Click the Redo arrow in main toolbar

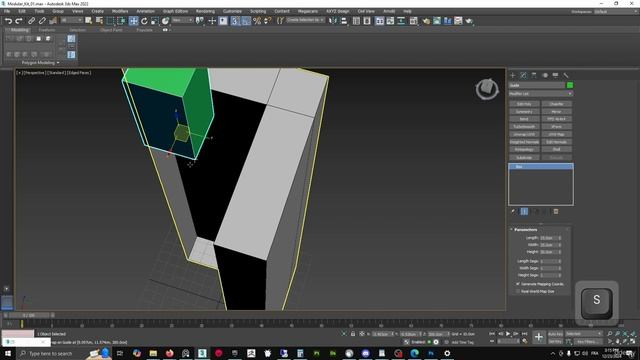click(x=19, y=20)
